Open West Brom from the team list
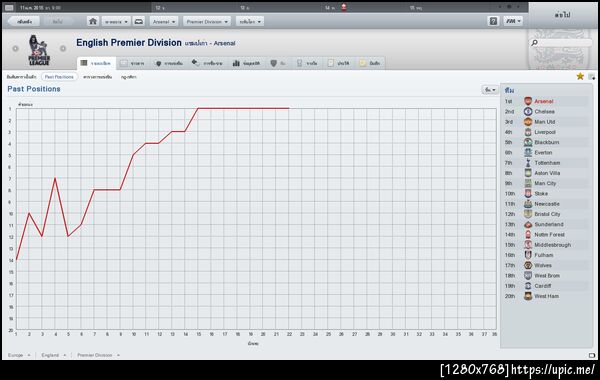Screen dimensions: 600x380 (547, 276)
